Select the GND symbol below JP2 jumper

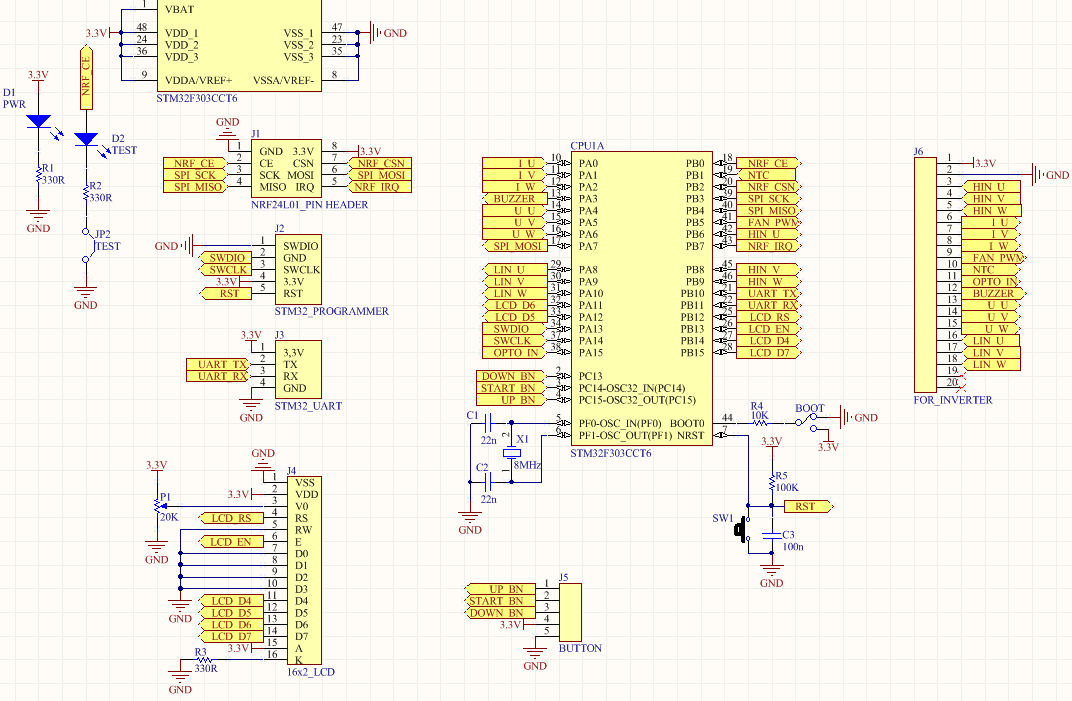pyautogui.click(x=85, y=295)
